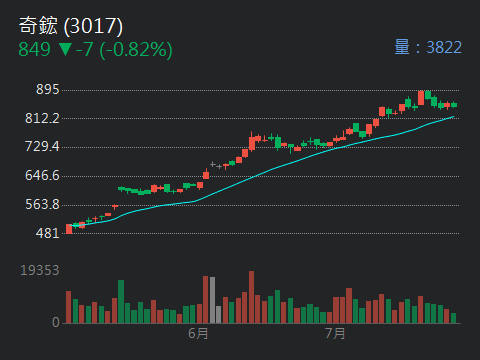This screenshot has width=480, height=360.
Task: Click the tall gray volume bar
Action: [x=212, y=300]
